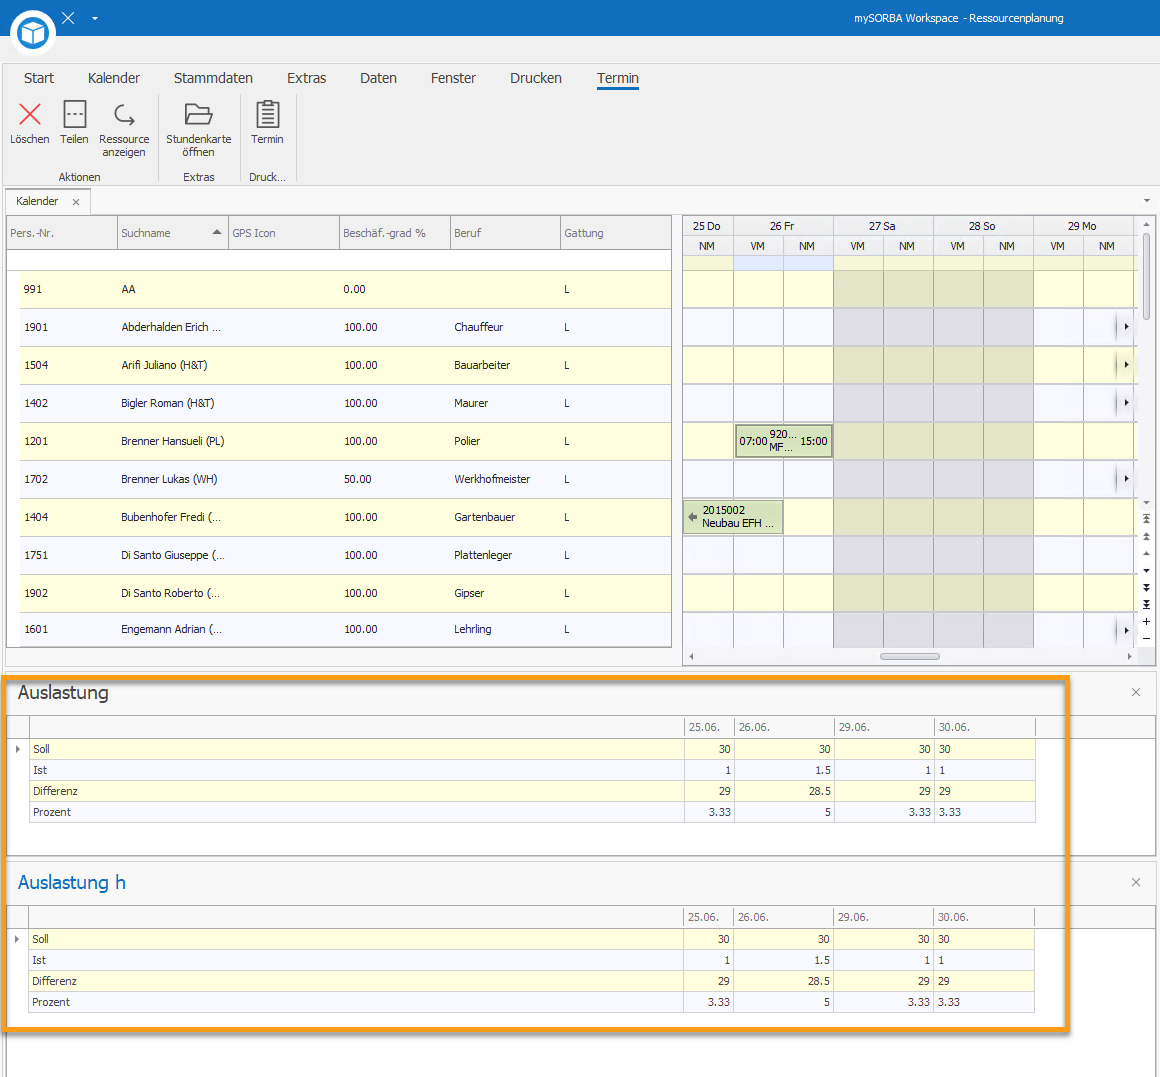
Task: Switch to the Kalender ribbon tab
Action: coord(114,78)
